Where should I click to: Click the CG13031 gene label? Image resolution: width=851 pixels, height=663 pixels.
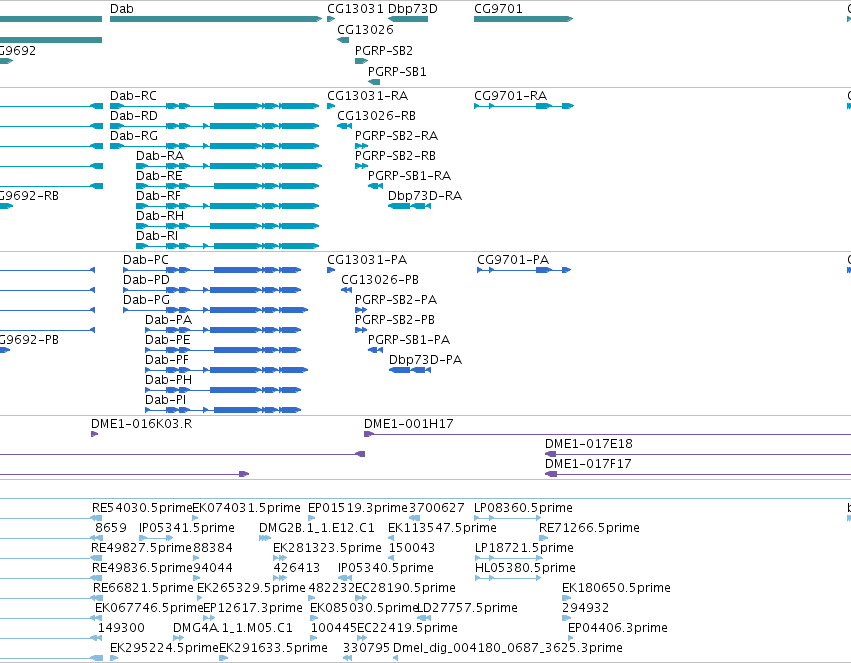(355, 9)
